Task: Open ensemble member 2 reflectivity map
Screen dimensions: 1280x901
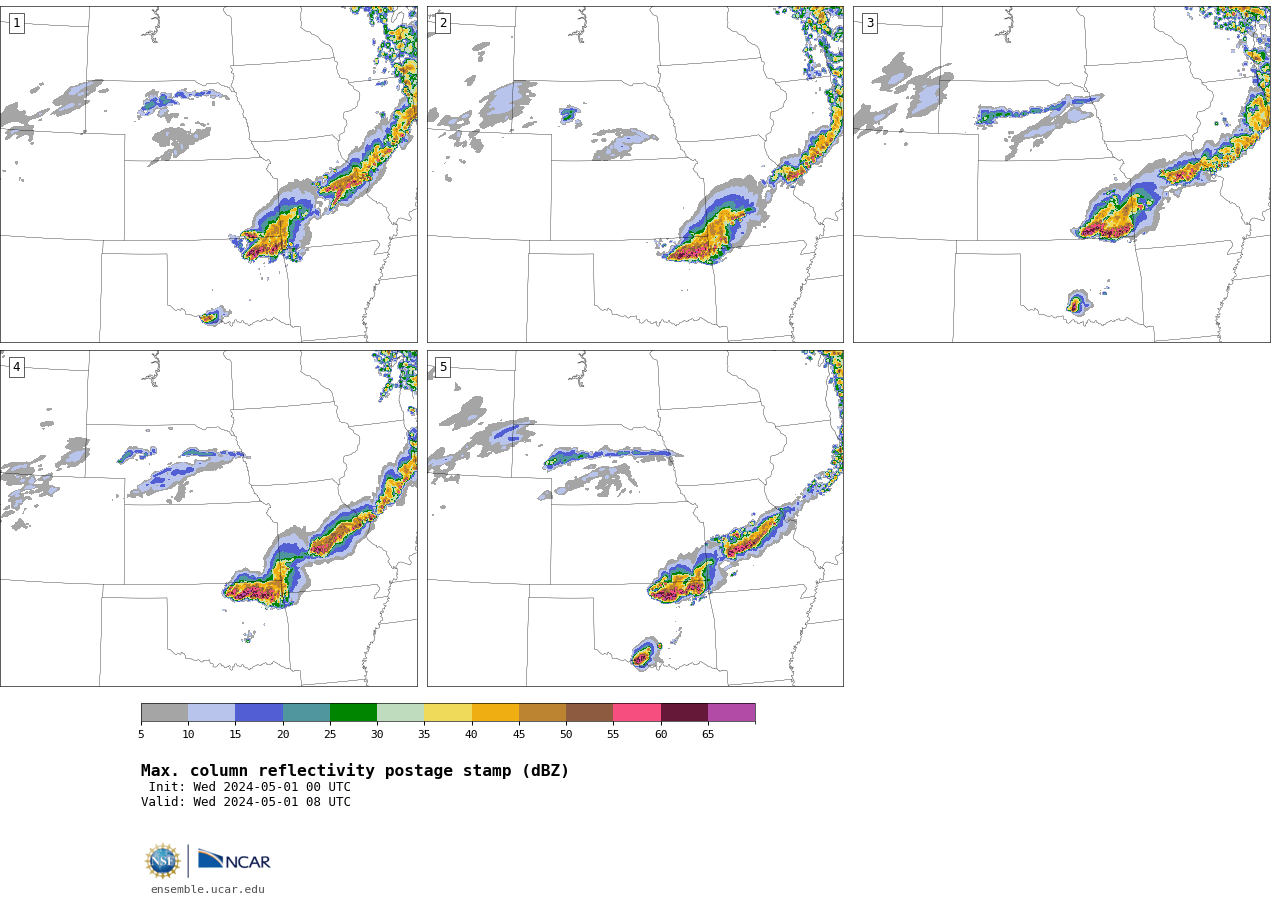Action: click(635, 174)
